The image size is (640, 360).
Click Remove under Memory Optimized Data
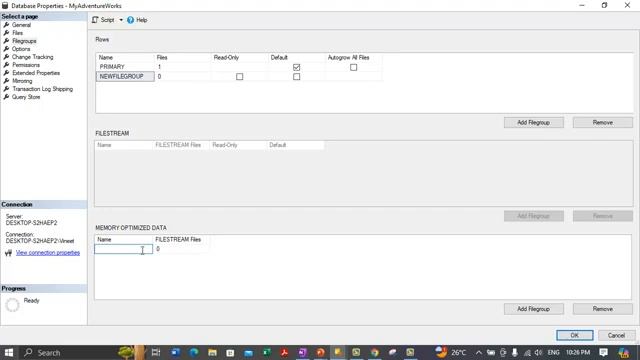point(602,309)
